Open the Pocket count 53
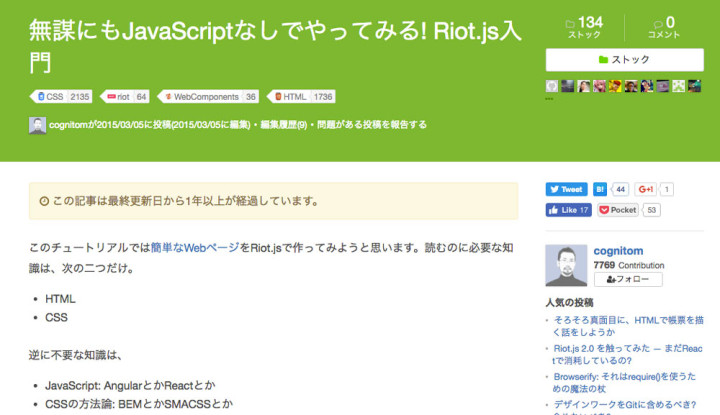Image resolution: width=720 pixels, height=415 pixels. [652, 210]
